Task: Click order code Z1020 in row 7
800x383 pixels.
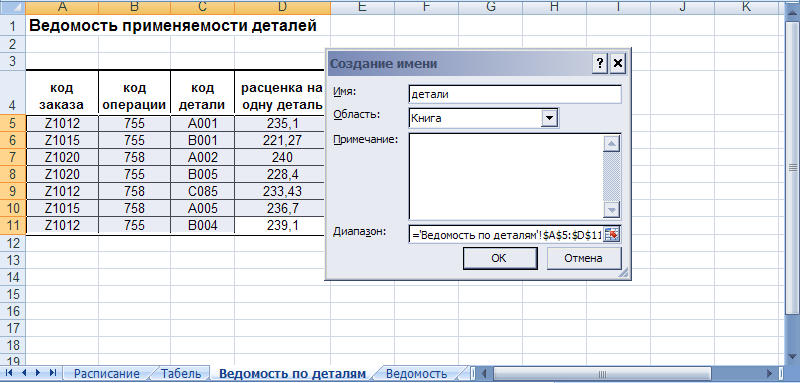Action: tap(62, 157)
